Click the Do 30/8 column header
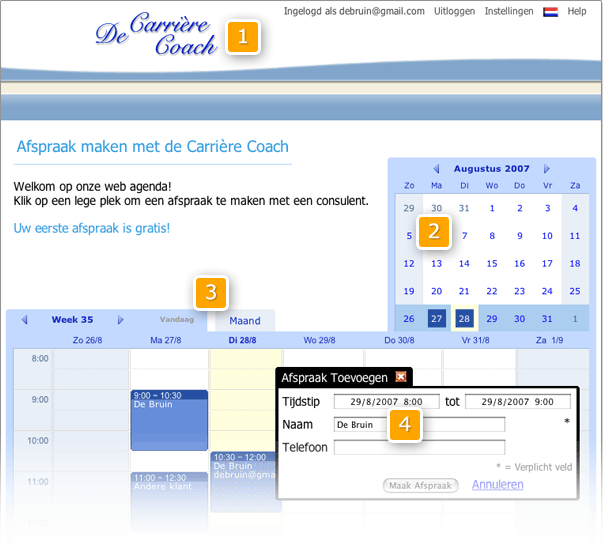The width and height of the screenshot is (605, 547). pos(399,340)
